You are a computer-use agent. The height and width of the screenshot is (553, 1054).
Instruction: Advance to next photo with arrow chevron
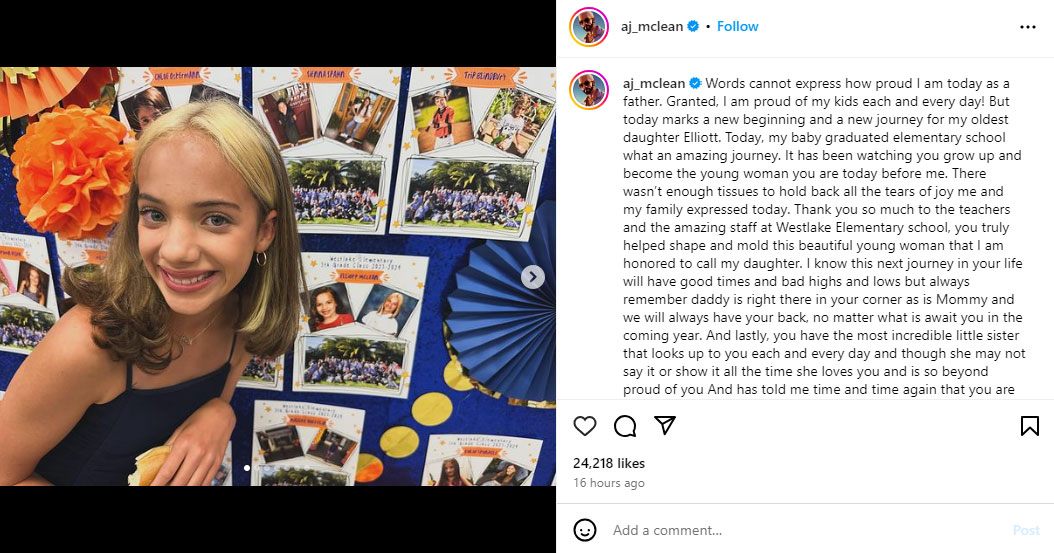(x=532, y=276)
